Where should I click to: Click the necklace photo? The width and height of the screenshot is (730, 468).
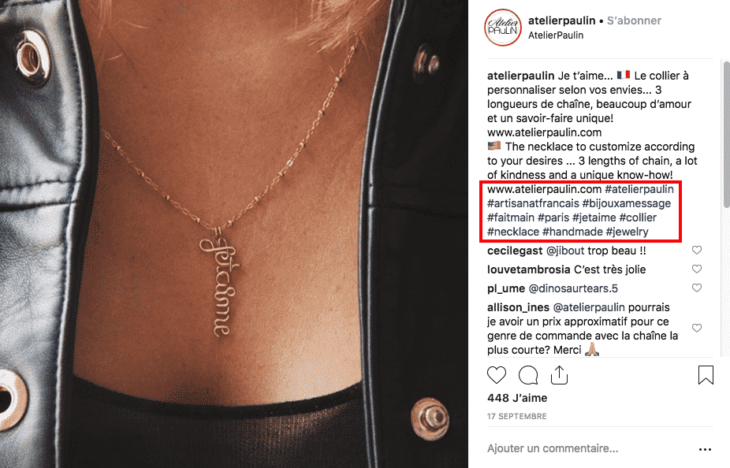(x=234, y=234)
